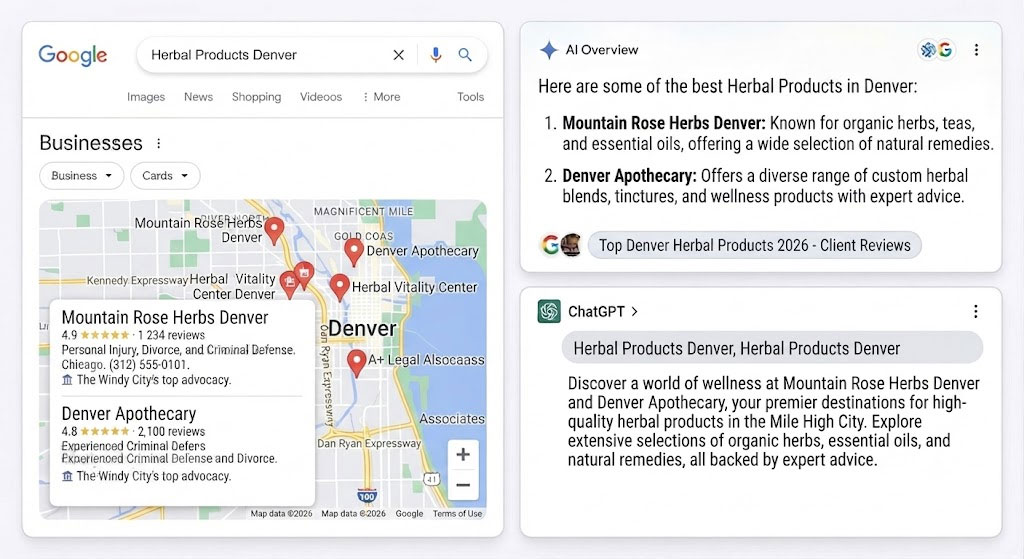Click the AI Overview heading text
The height and width of the screenshot is (559, 1024).
[601, 50]
